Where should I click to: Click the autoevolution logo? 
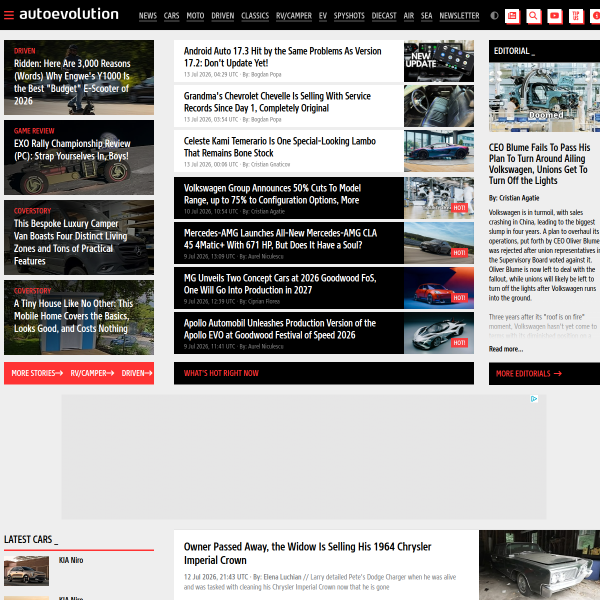point(69,14)
